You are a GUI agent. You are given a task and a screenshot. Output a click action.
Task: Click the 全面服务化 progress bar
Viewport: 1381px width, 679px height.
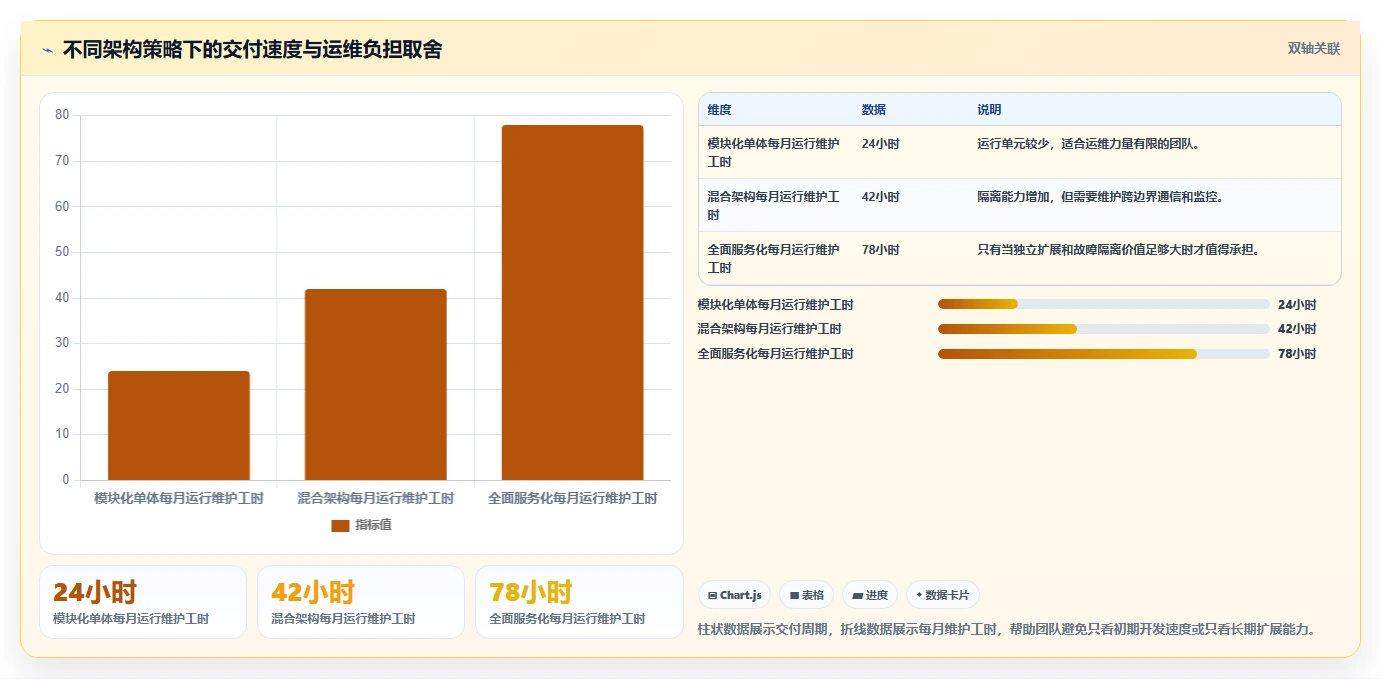[x=1103, y=354]
